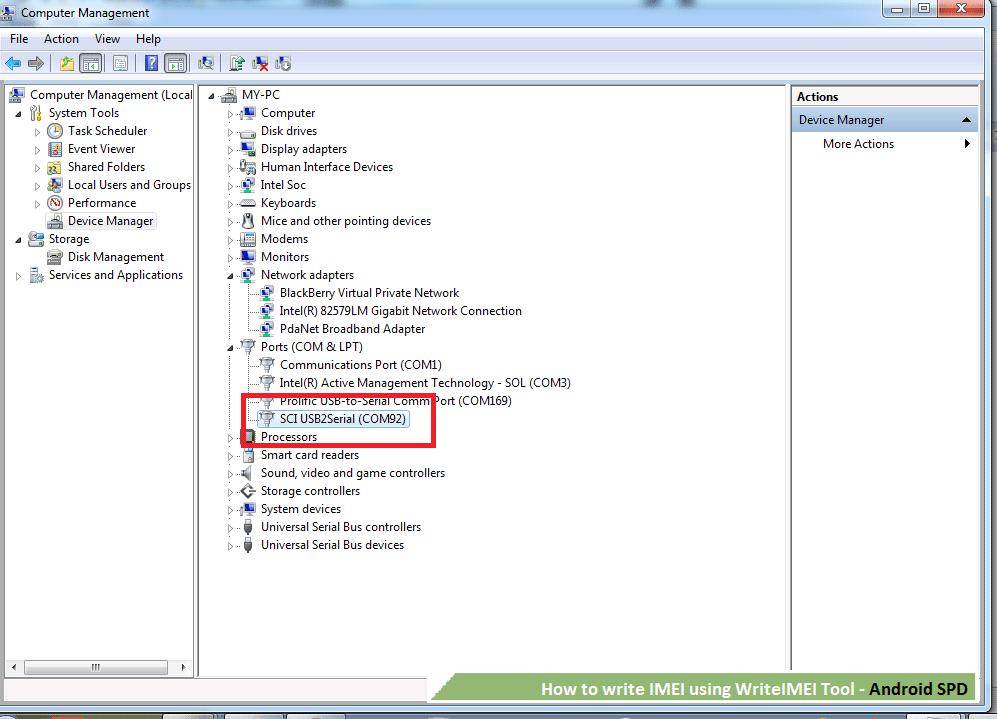Select Local Users and Groups

129,185
